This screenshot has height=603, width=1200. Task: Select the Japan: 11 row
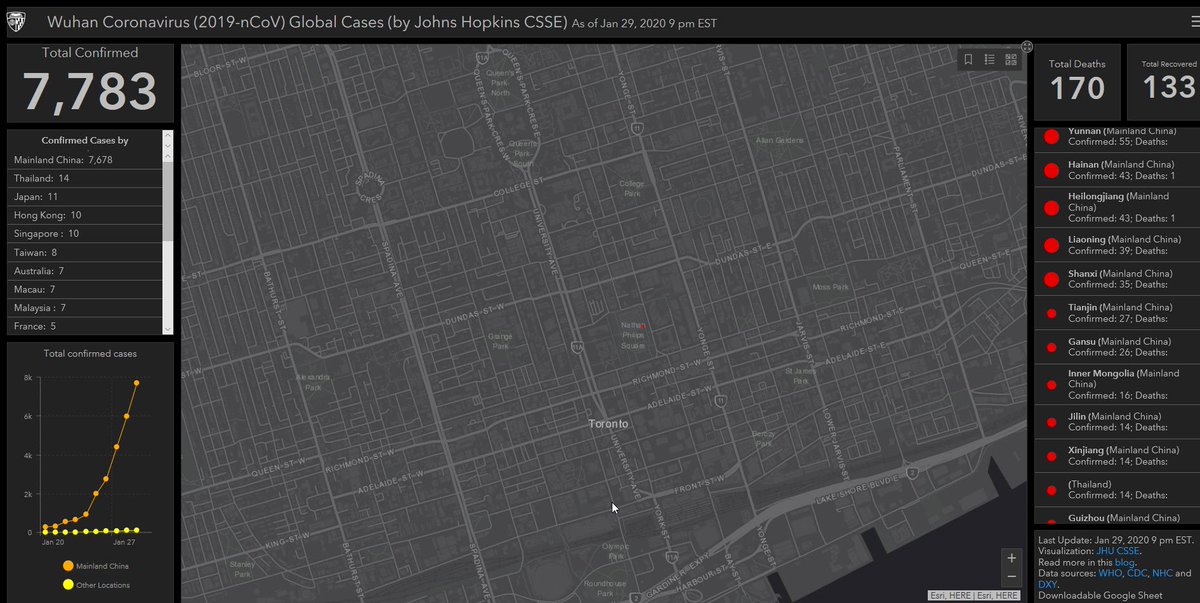point(84,197)
